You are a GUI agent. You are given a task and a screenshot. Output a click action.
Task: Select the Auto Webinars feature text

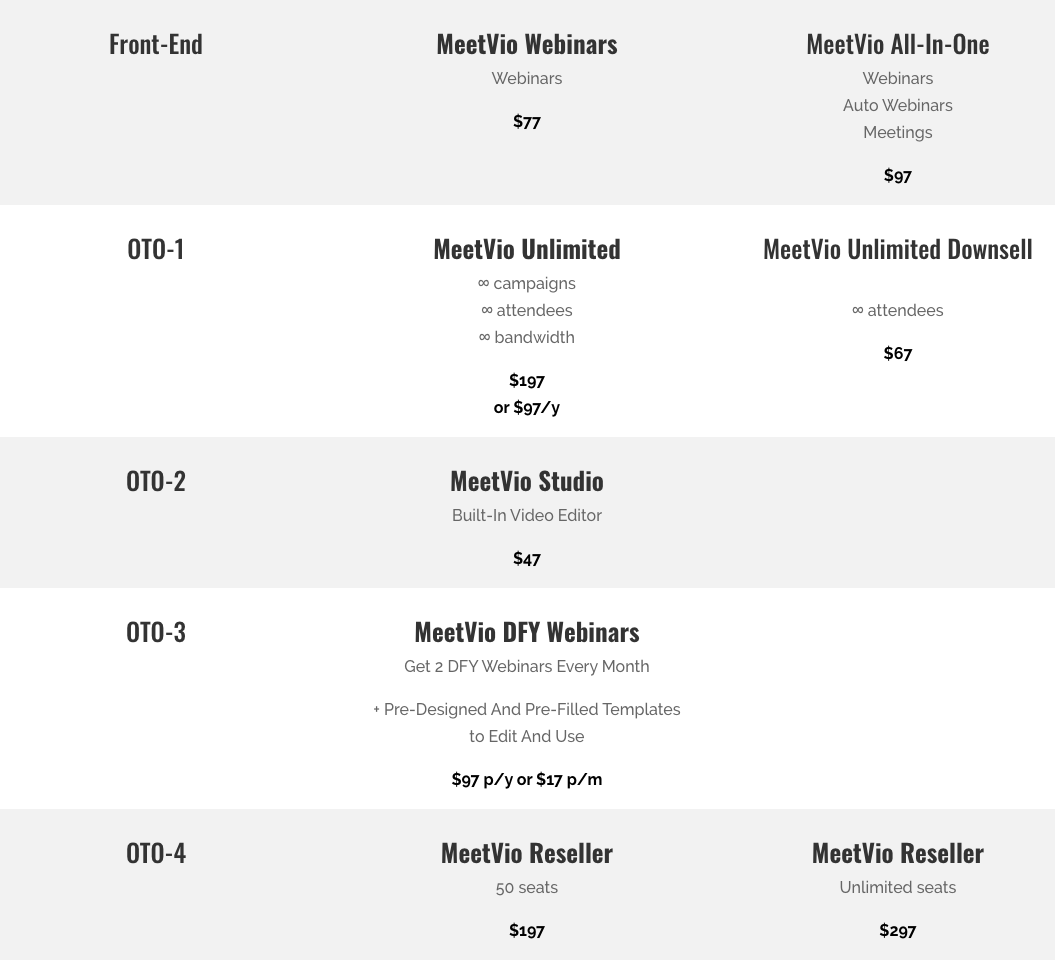coord(897,106)
